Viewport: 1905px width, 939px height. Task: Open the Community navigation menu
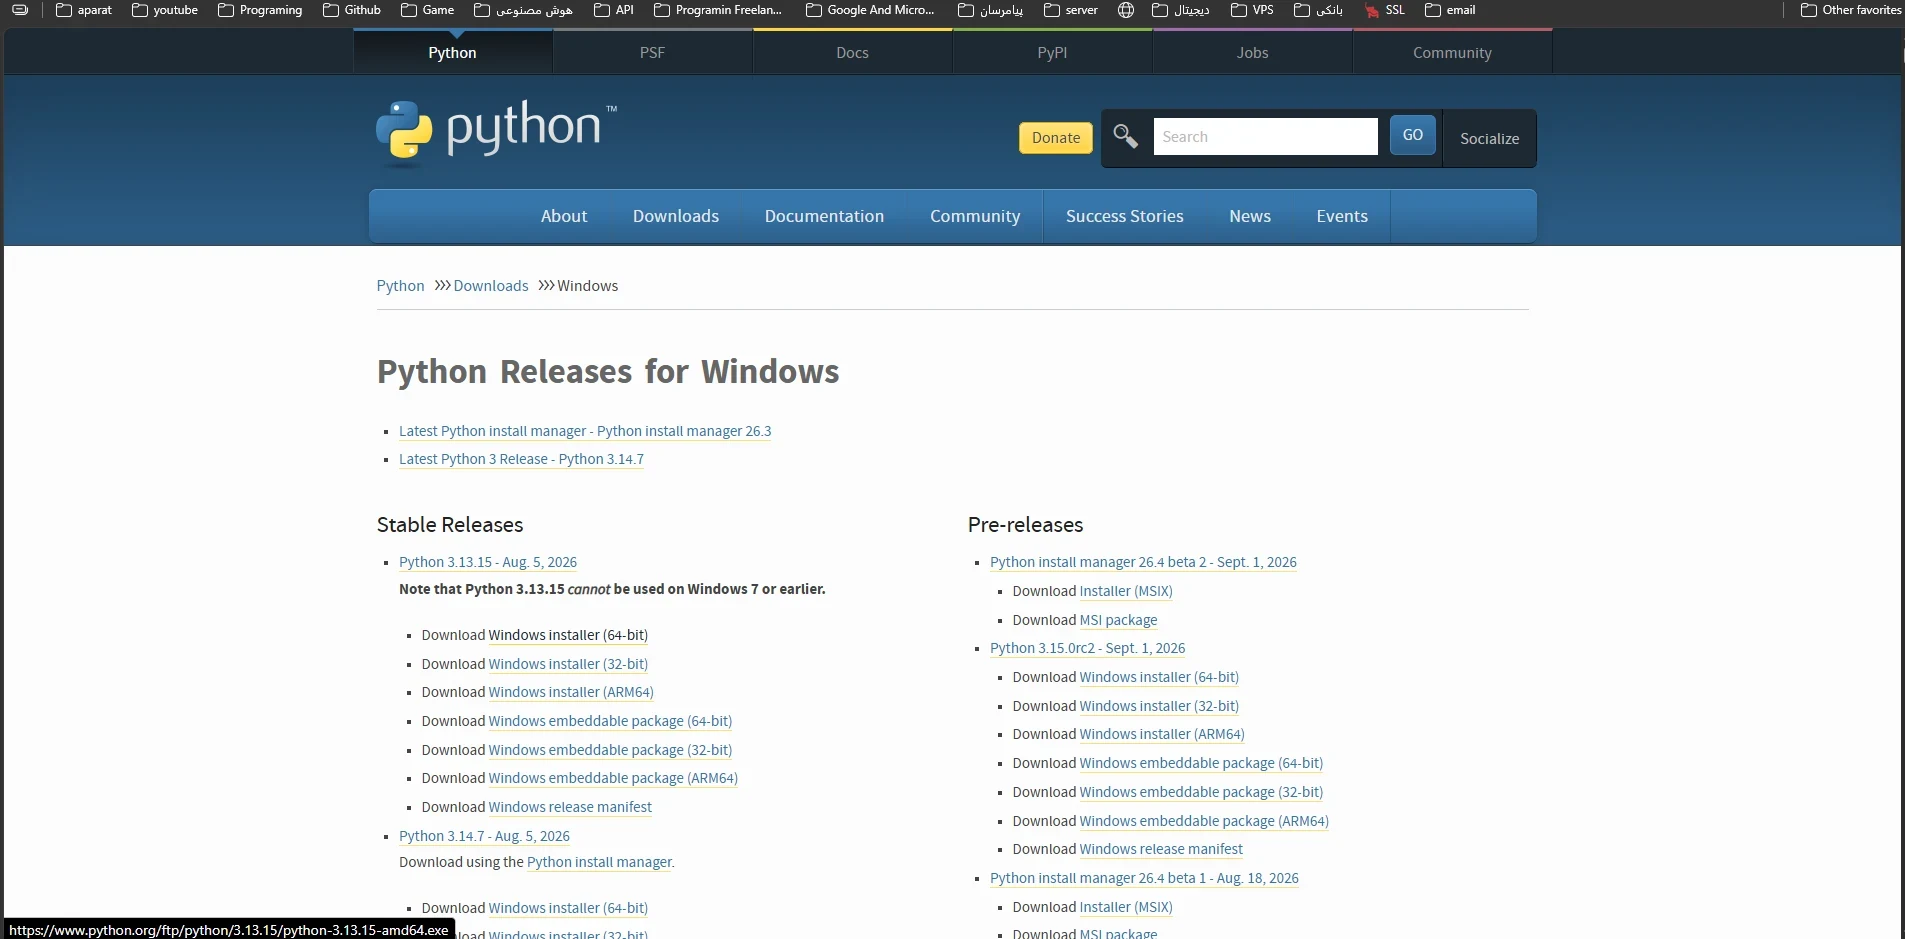pos(975,216)
